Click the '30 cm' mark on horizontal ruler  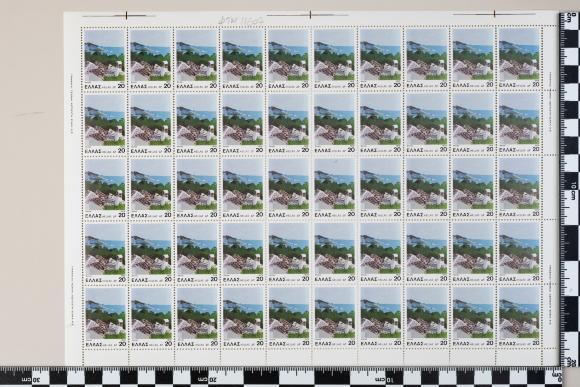tap(30, 380)
